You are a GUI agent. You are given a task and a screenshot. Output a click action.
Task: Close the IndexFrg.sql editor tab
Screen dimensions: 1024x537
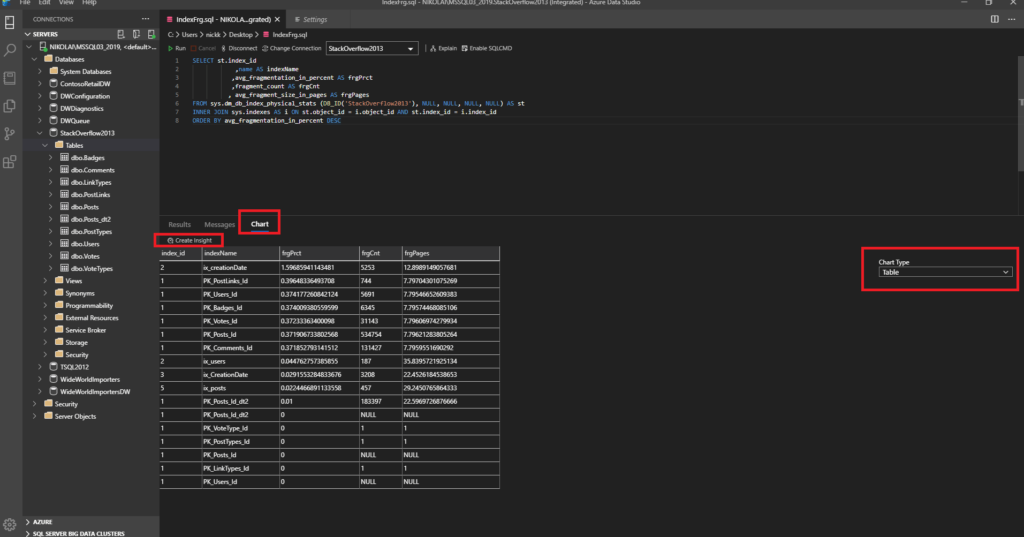277,20
